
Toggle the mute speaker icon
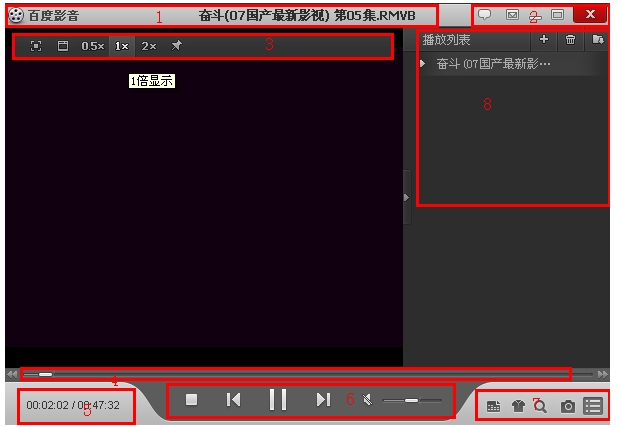[367, 400]
